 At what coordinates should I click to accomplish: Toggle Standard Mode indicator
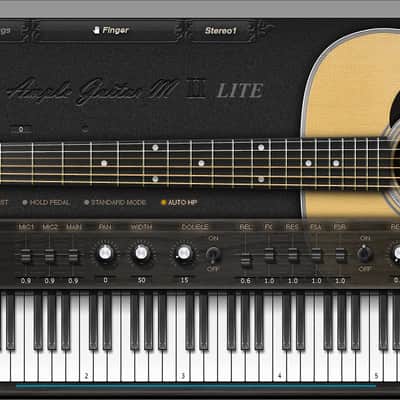[x=115, y=202]
